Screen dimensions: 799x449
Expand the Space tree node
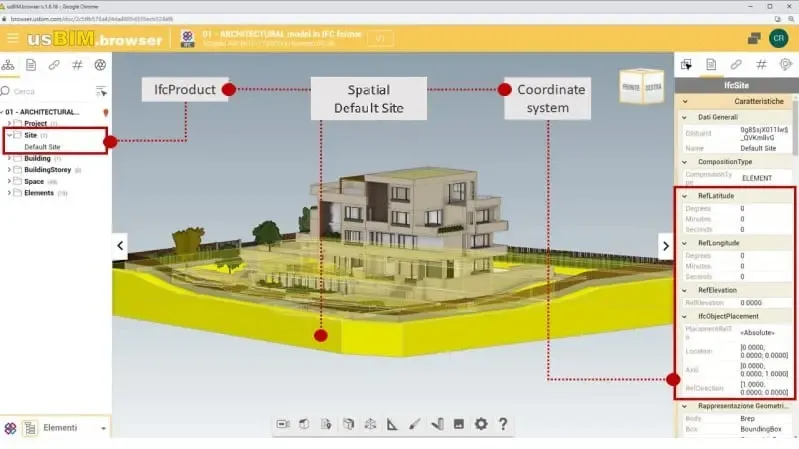(9, 181)
